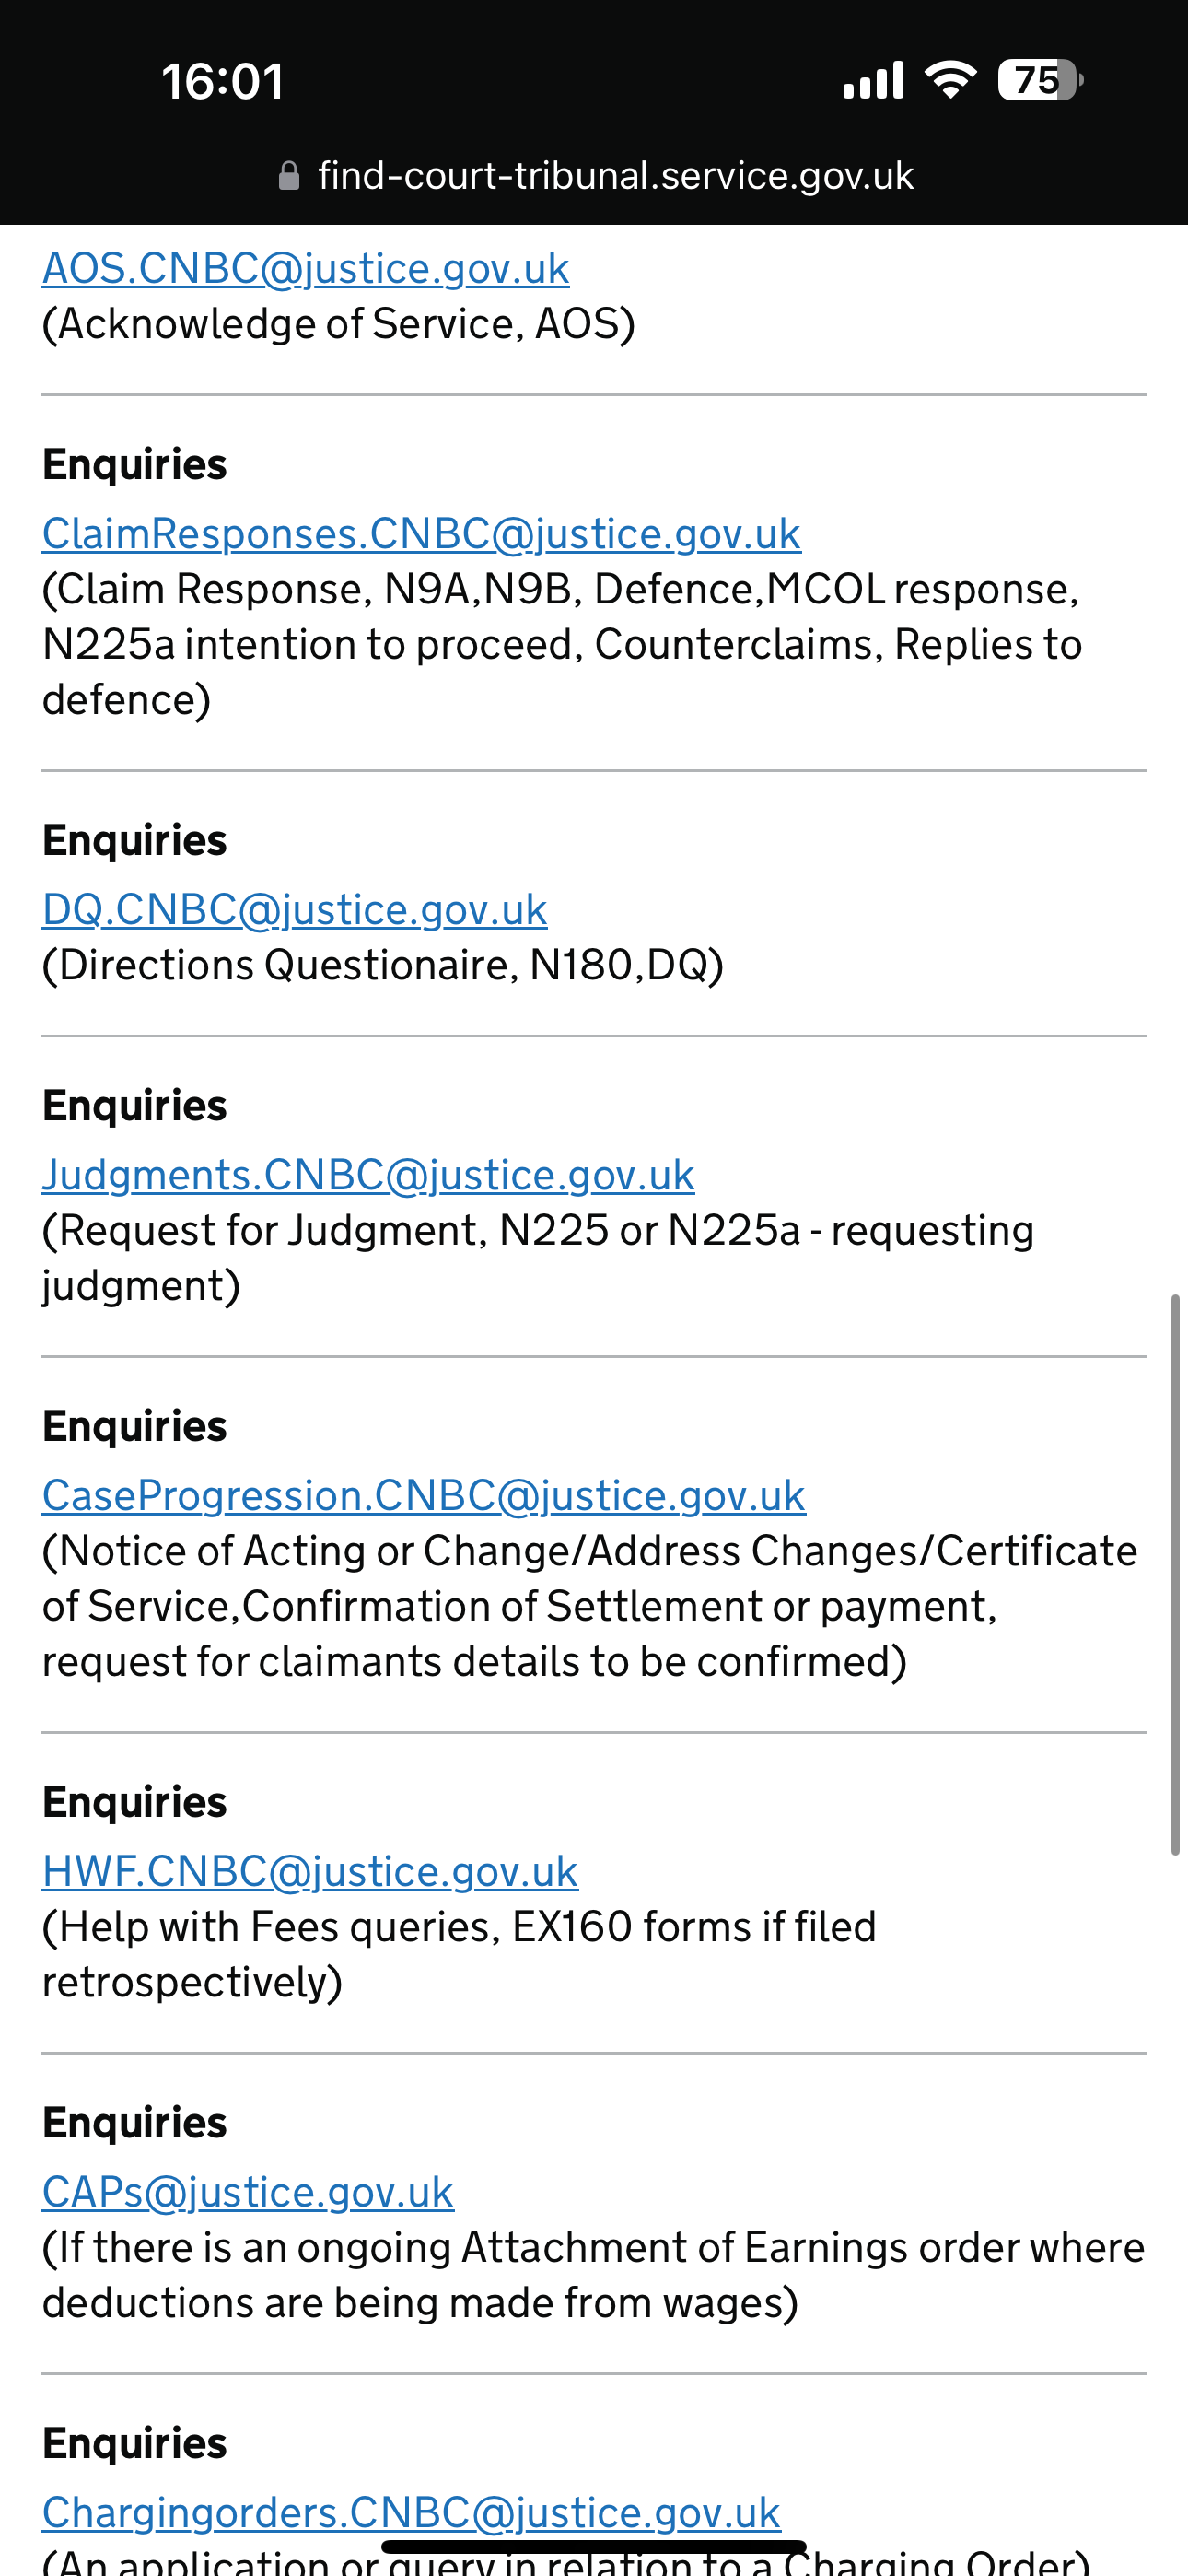Open the Judgments.CNBC@justice.gov.uk email link

click(368, 1174)
